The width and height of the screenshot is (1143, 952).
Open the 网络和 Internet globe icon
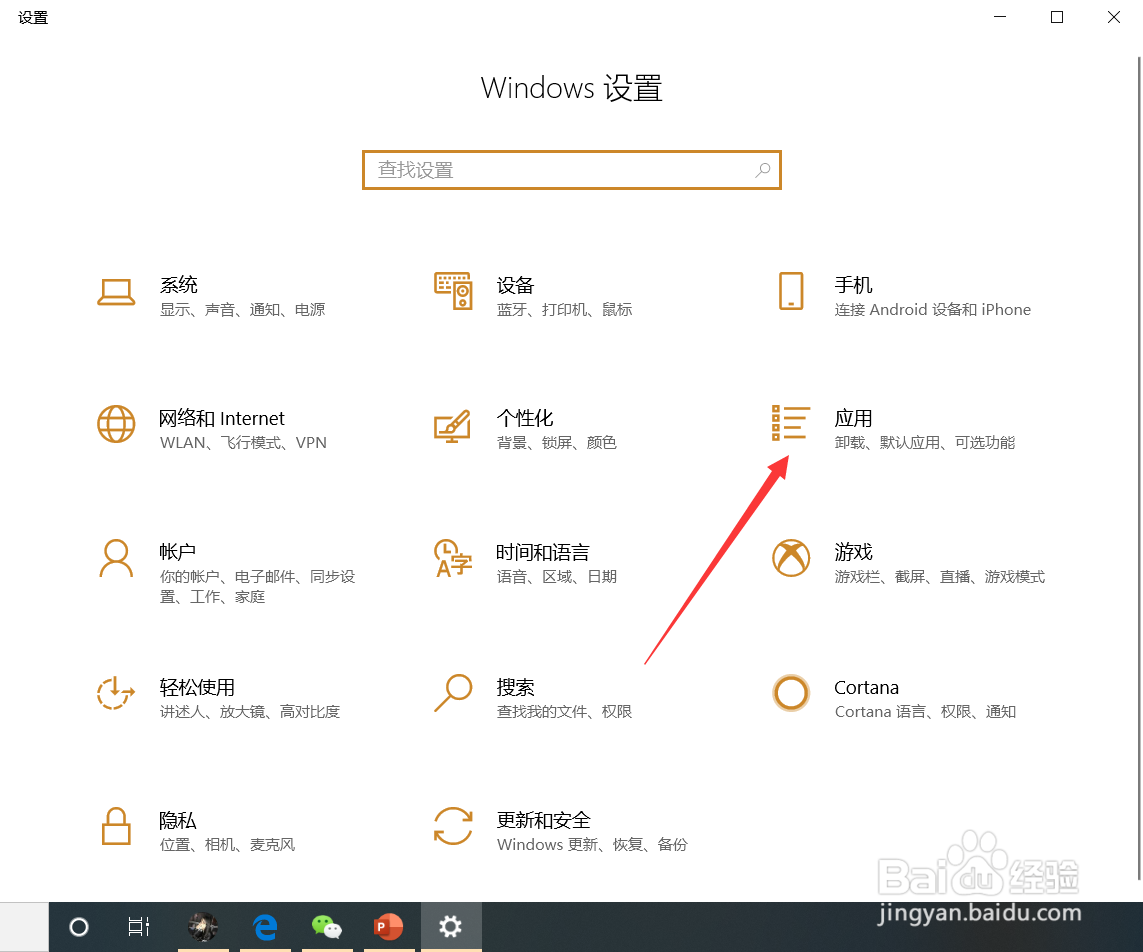[116, 424]
